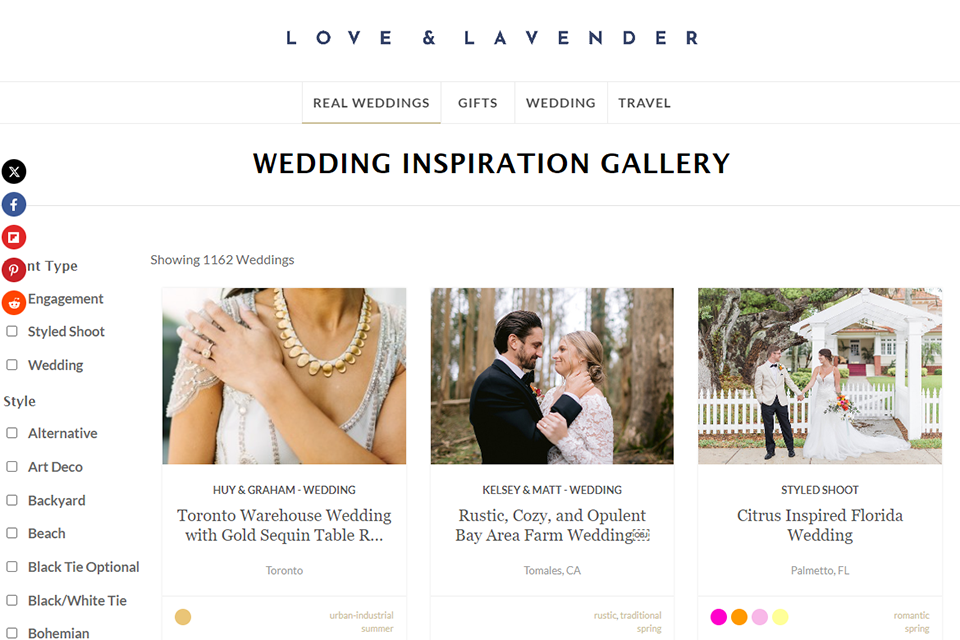The height and width of the screenshot is (640, 960).
Task: Open the Travel menu item
Action: click(x=644, y=103)
